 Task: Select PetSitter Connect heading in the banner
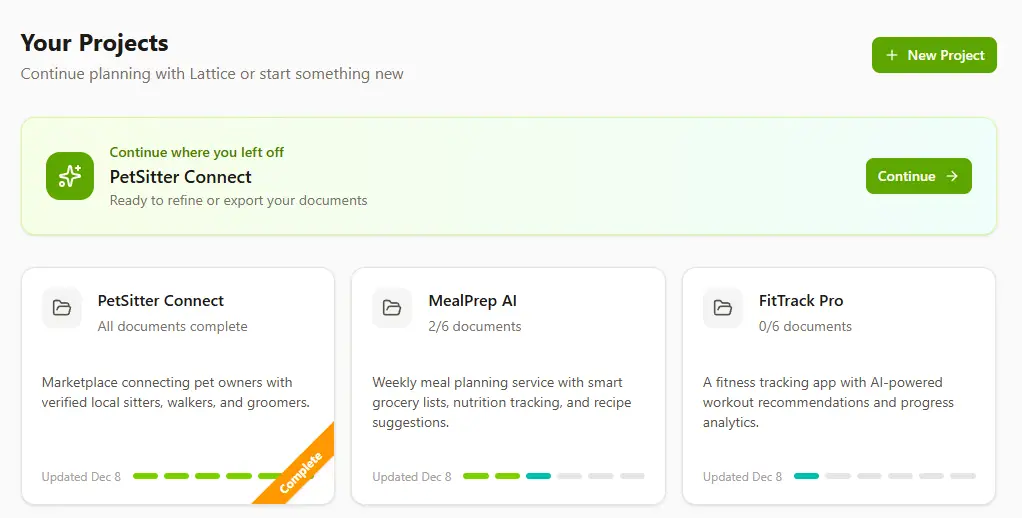point(180,177)
